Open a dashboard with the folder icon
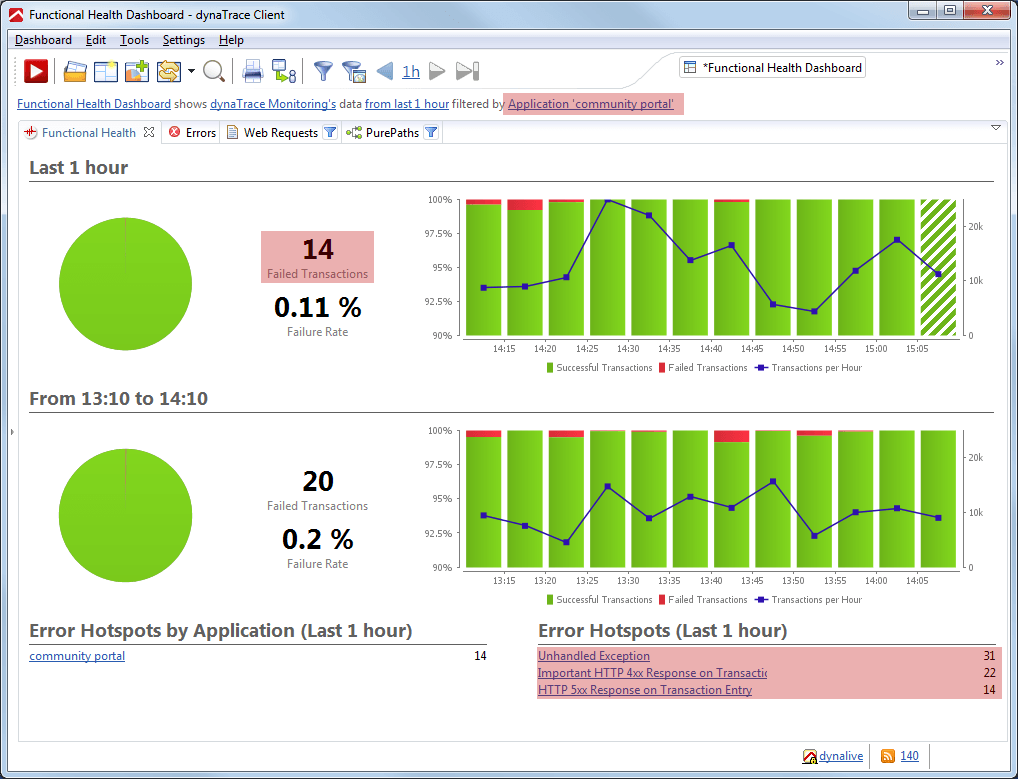This screenshot has width=1018, height=779. (75, 71)
